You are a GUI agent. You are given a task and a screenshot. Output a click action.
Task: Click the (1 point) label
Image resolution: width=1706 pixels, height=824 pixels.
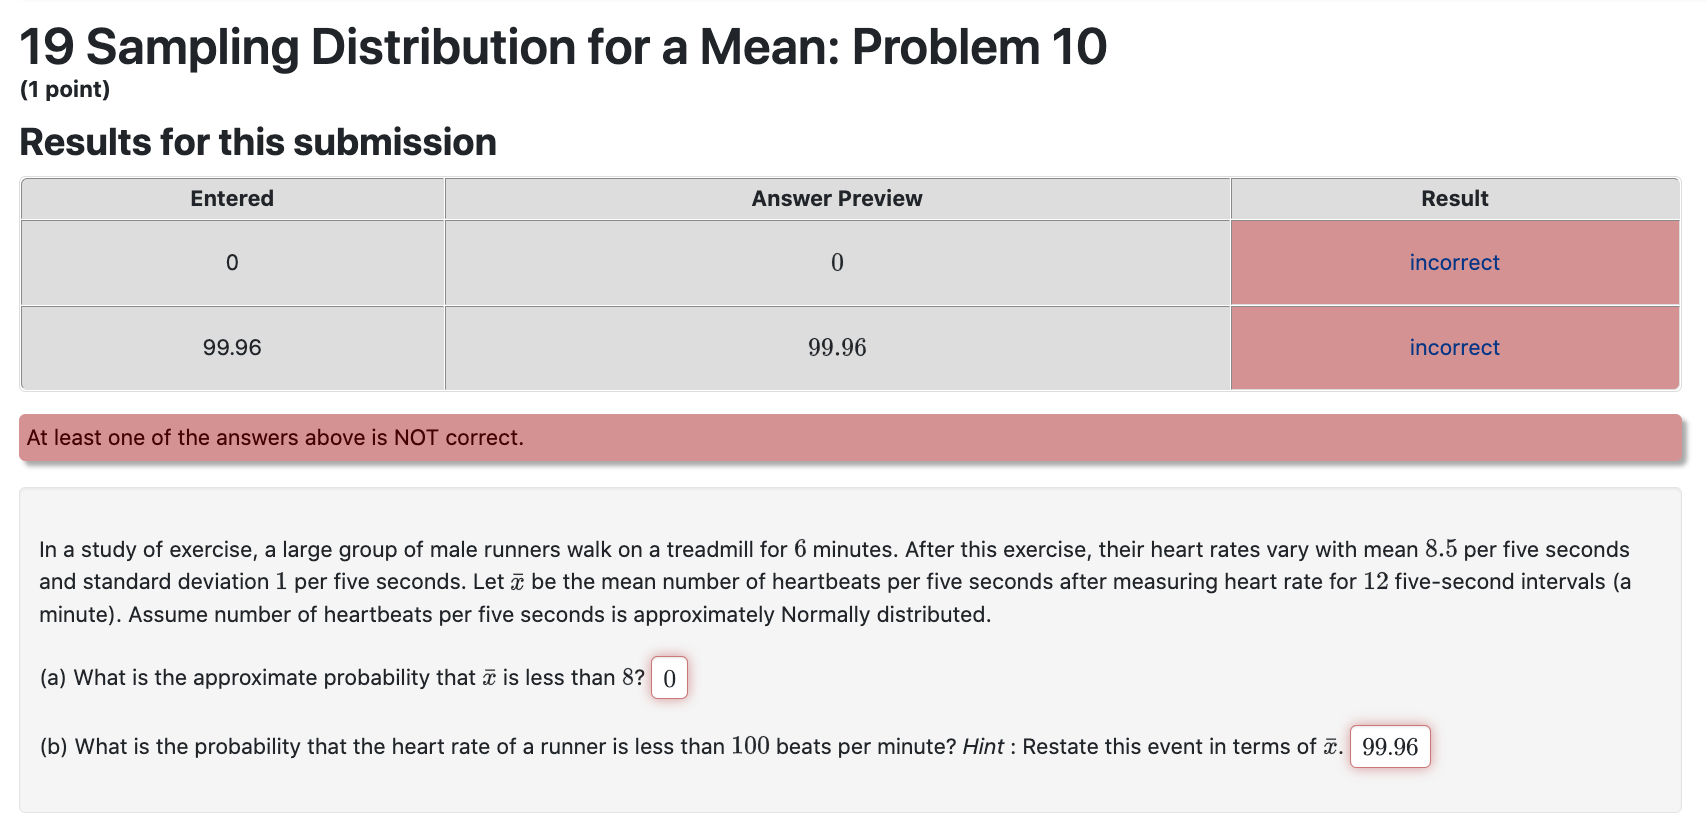[x=65, y=90]
